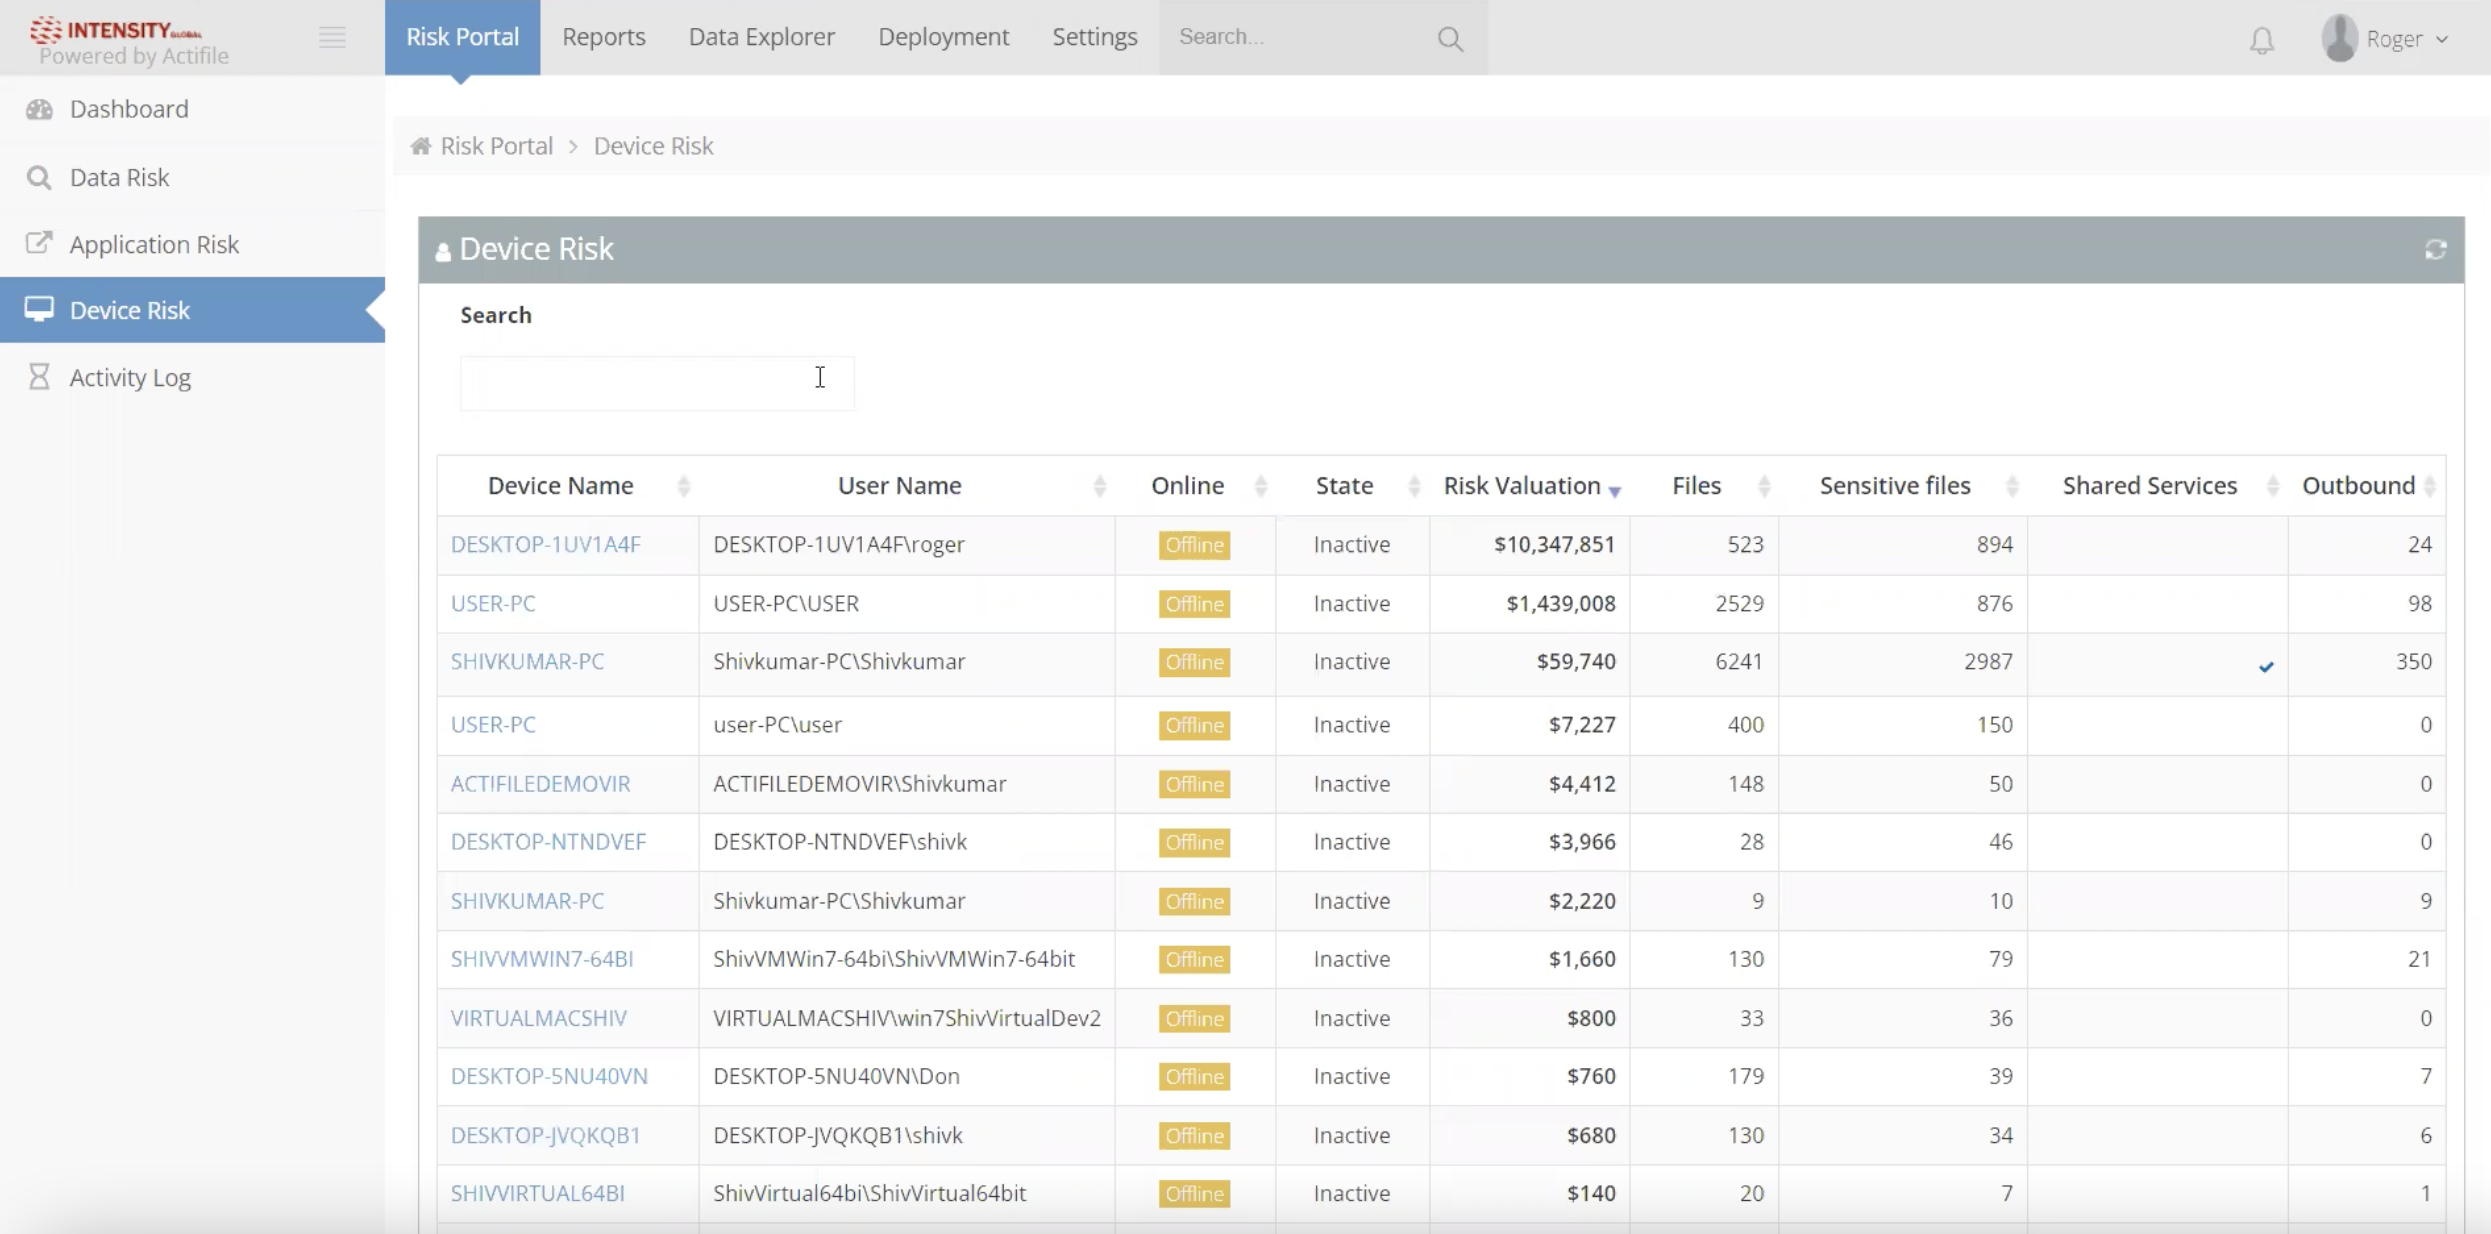Open Dashboard from the sidebar
Screen dimensions: 2491x1234
129,109
